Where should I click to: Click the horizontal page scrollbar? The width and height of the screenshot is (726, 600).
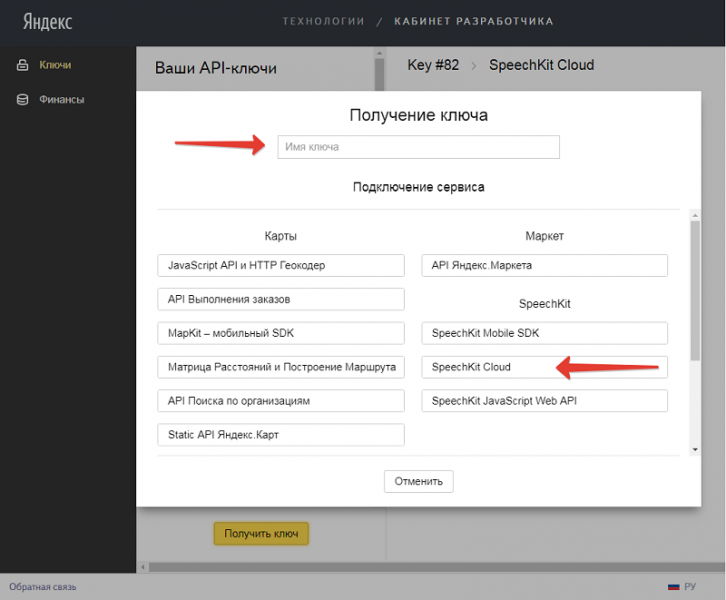click(x=437, y=567)
